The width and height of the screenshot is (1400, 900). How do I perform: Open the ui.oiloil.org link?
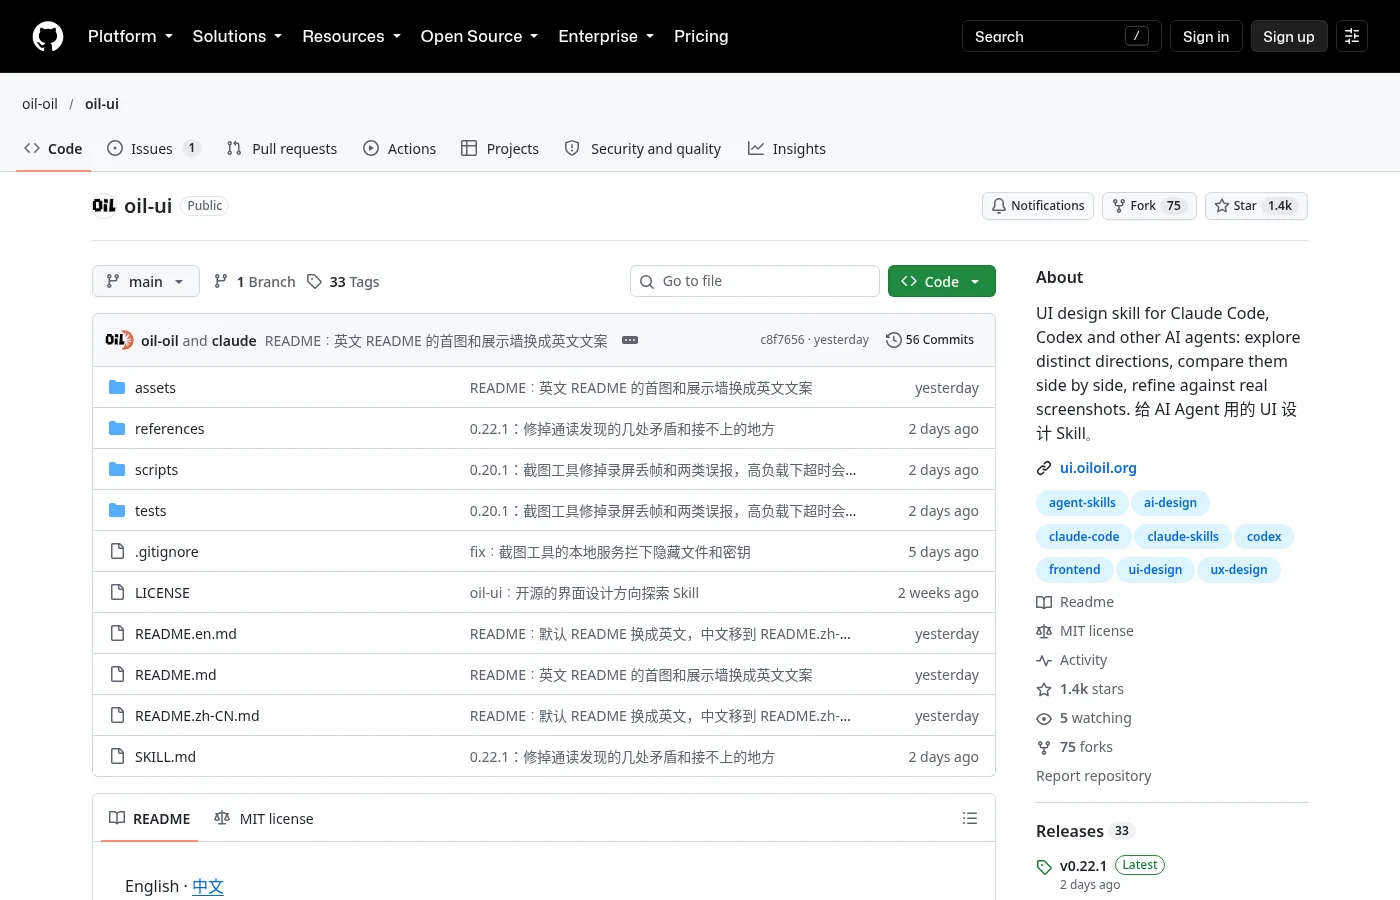[x=1098, y=468]
